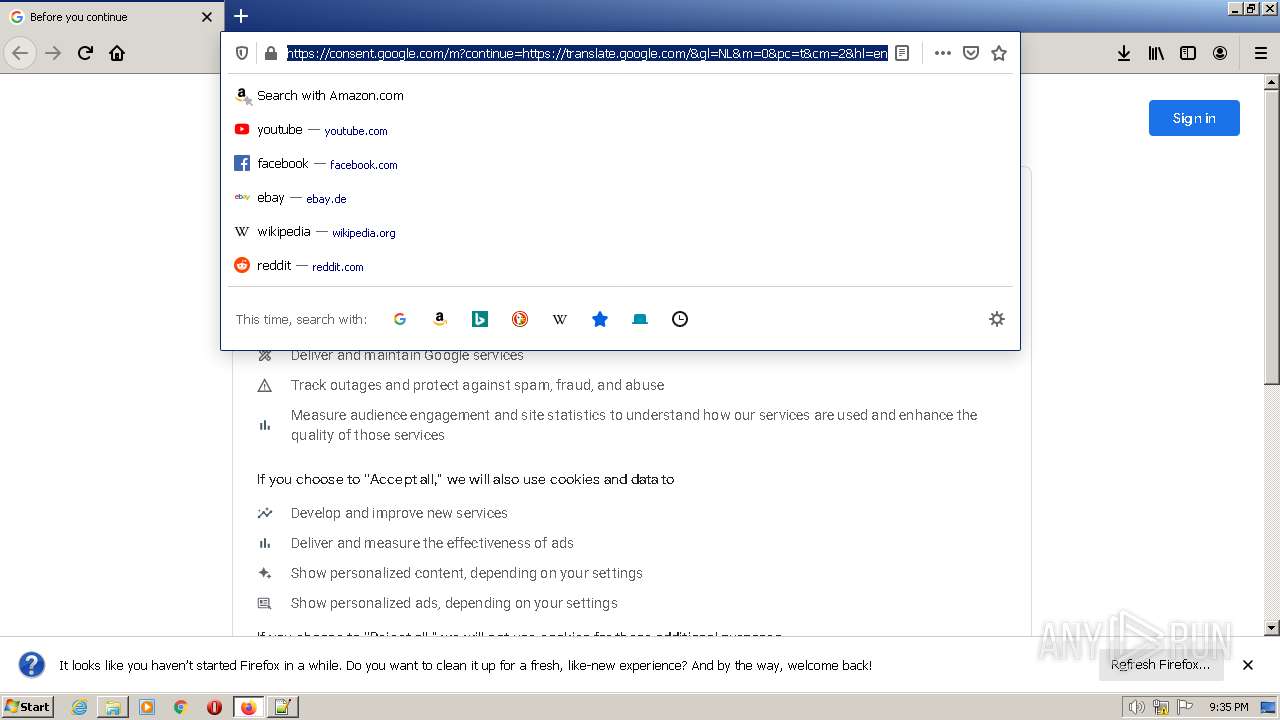Select the wikipedia.org suggestion

click(x=620, y=231)
